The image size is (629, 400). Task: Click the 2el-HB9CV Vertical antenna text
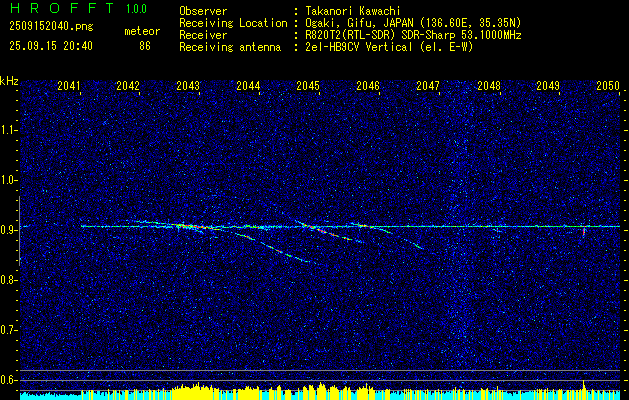(389, 47)
